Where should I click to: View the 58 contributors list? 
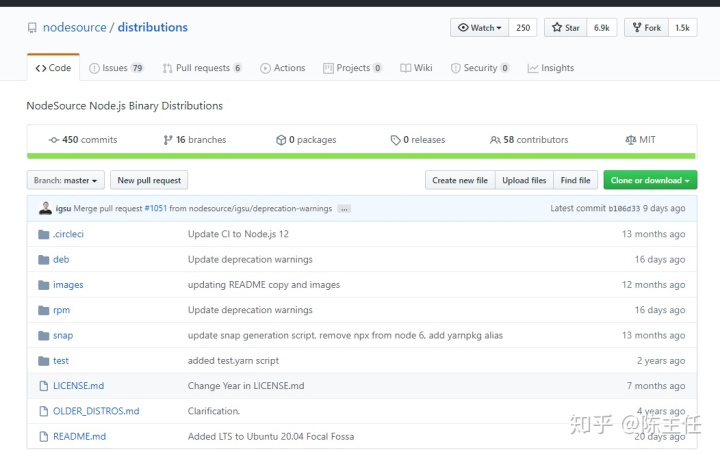(x=529, y=140)
